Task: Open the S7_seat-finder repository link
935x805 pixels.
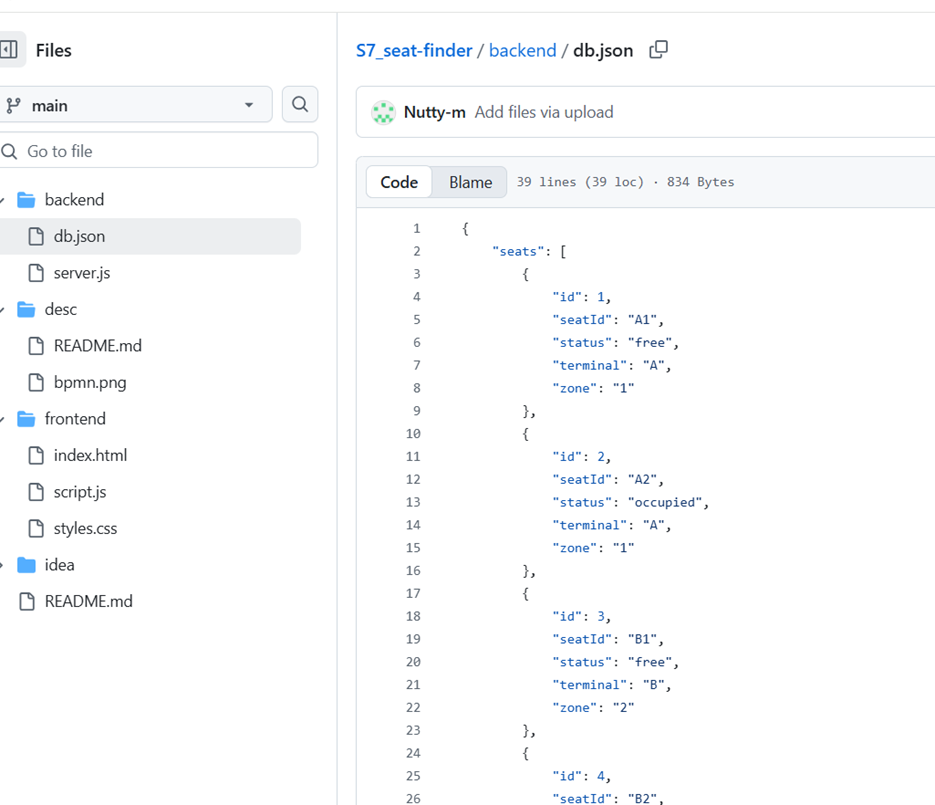Action: pyautogui.click(x=414, y=50)
